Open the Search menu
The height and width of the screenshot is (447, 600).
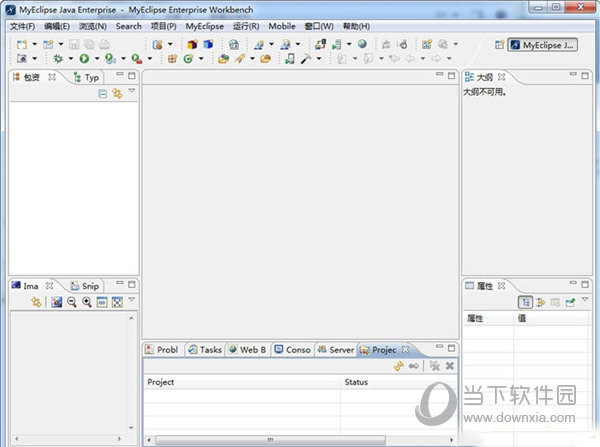pos(129,26)
